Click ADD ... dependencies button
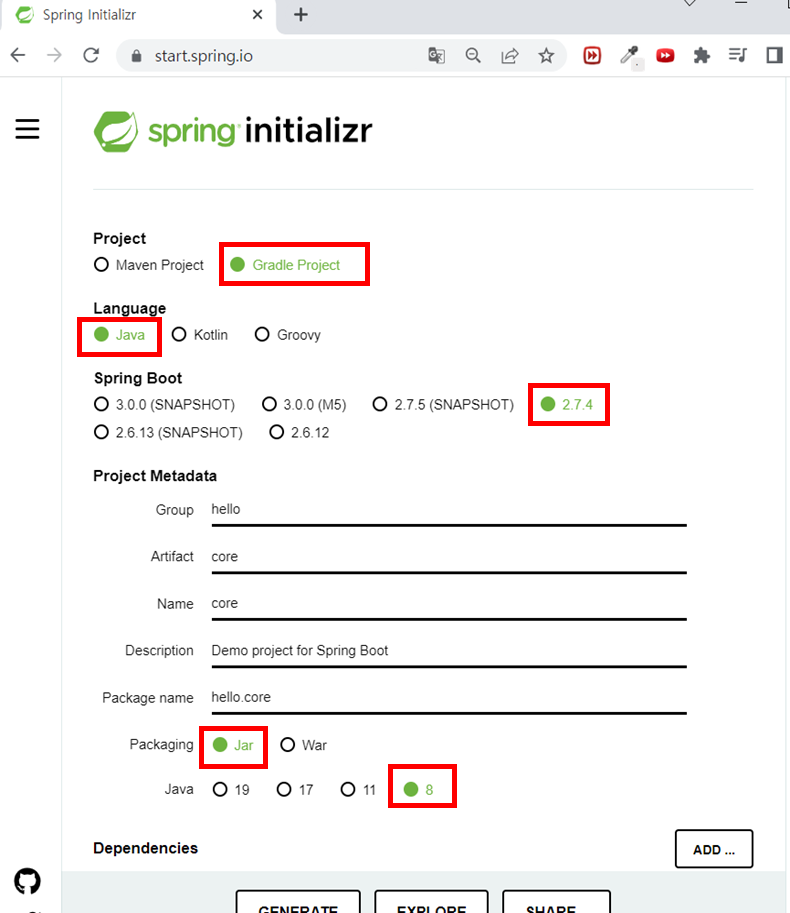790x913 pixels. pos(714,849)
